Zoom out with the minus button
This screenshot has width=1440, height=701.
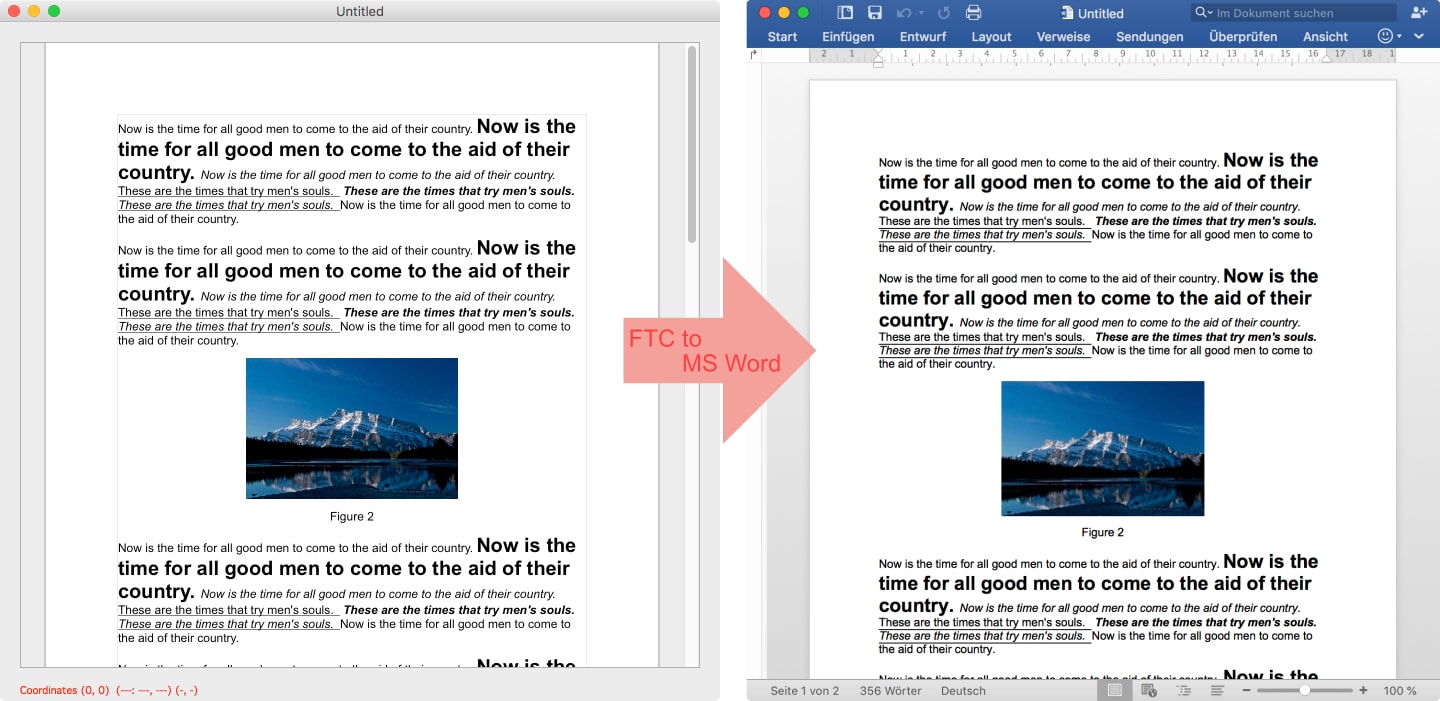1246,690
